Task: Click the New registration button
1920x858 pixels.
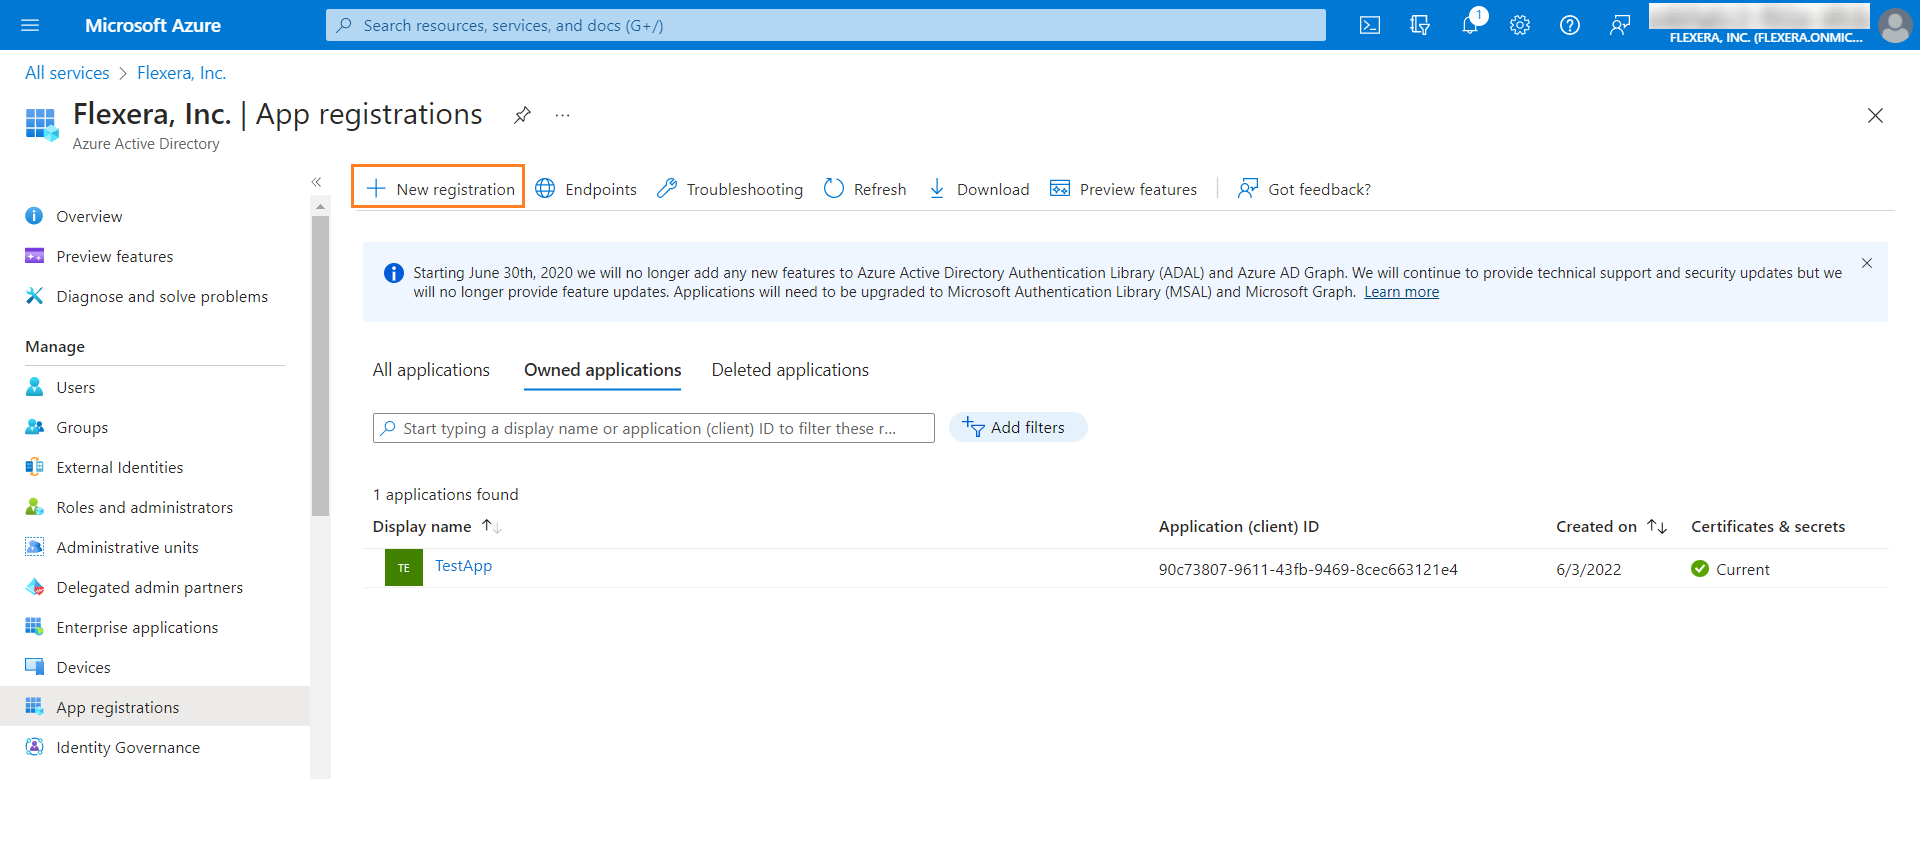Action: click(x=439, y=188)
